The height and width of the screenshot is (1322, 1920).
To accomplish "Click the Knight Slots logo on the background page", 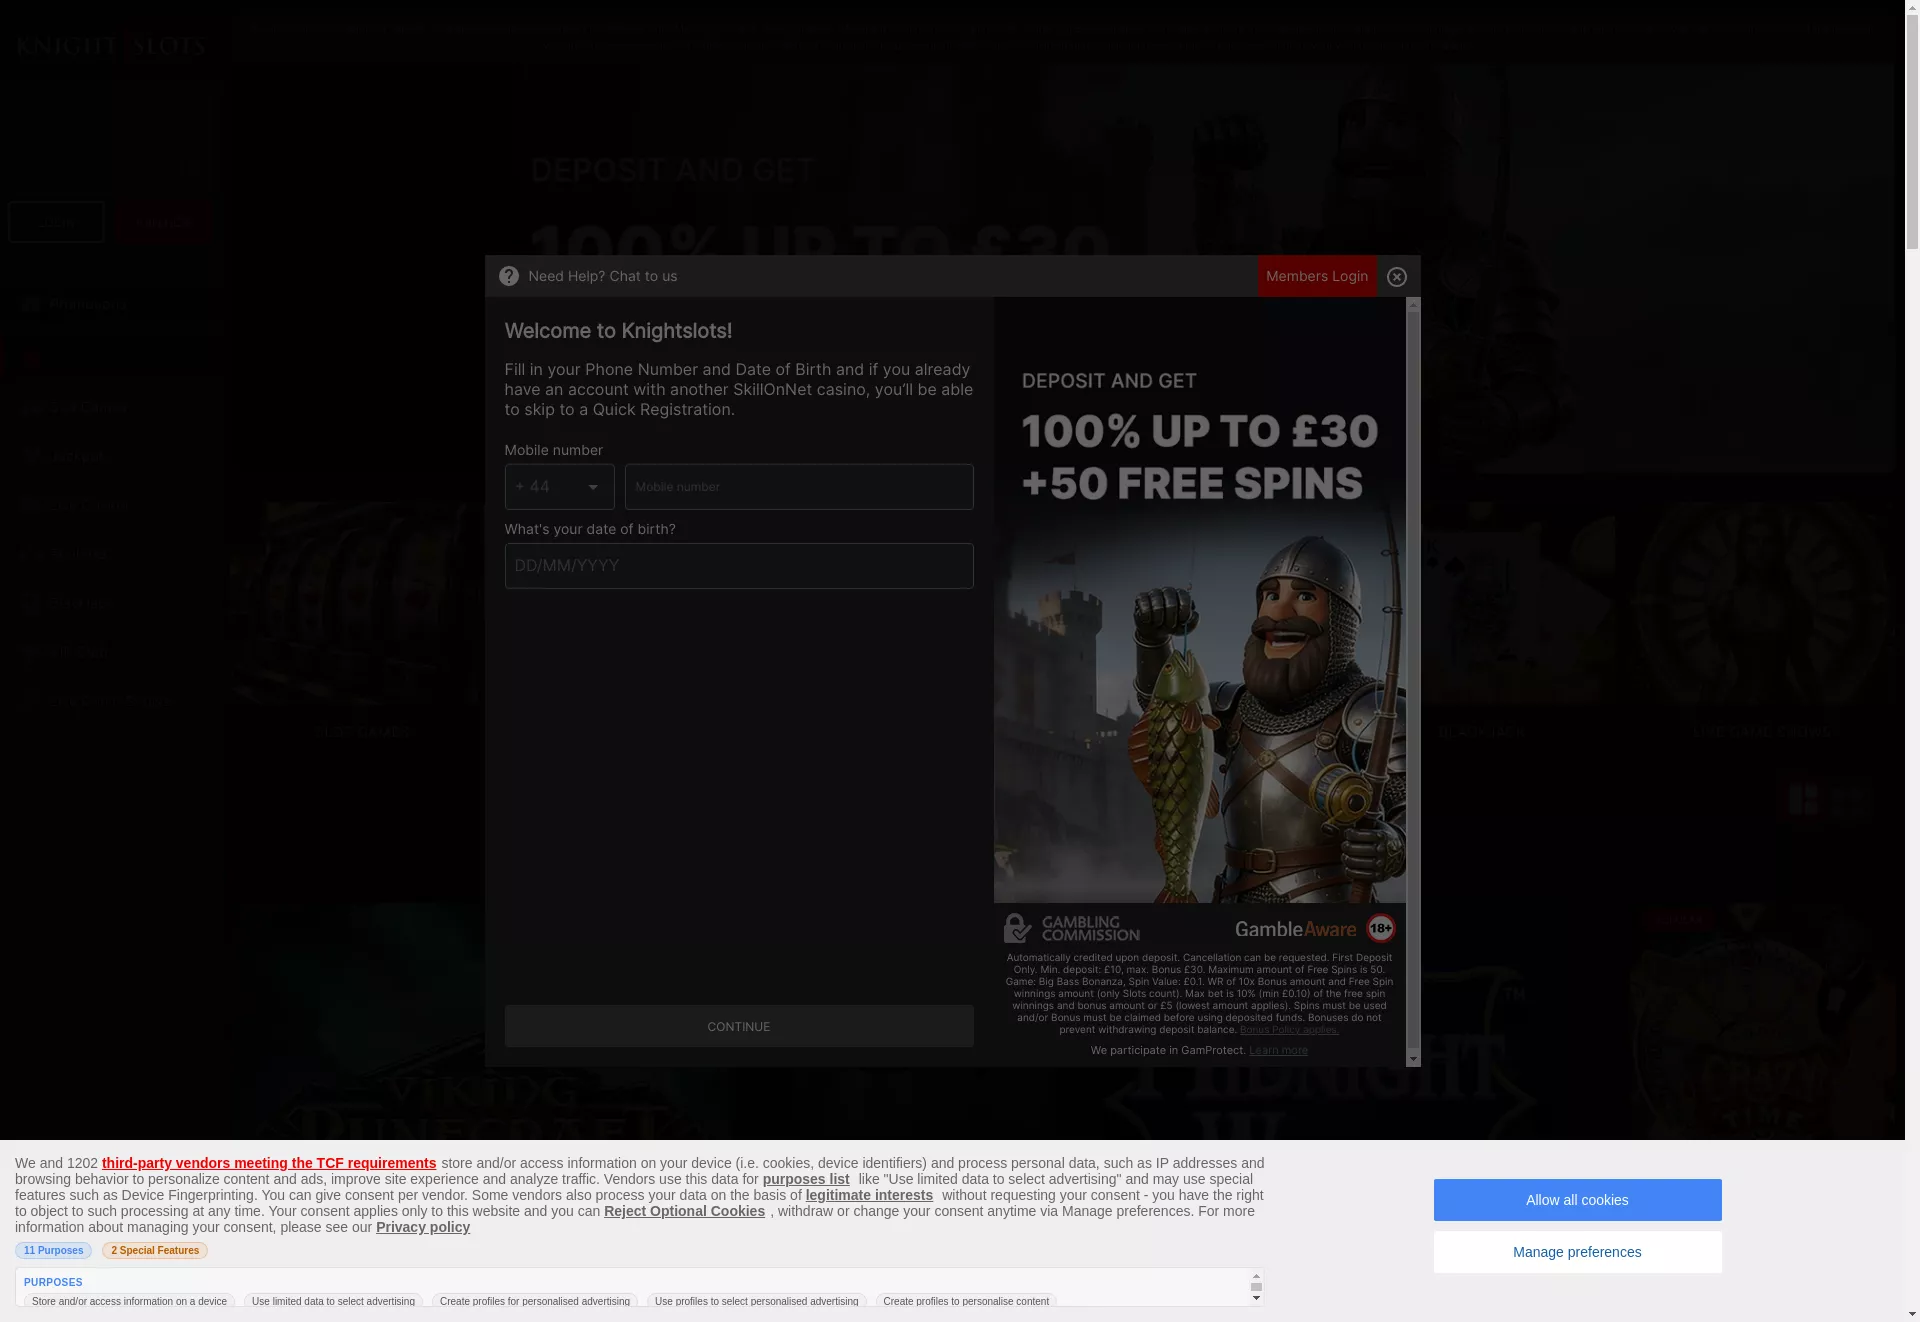I will tap(111, 46).
